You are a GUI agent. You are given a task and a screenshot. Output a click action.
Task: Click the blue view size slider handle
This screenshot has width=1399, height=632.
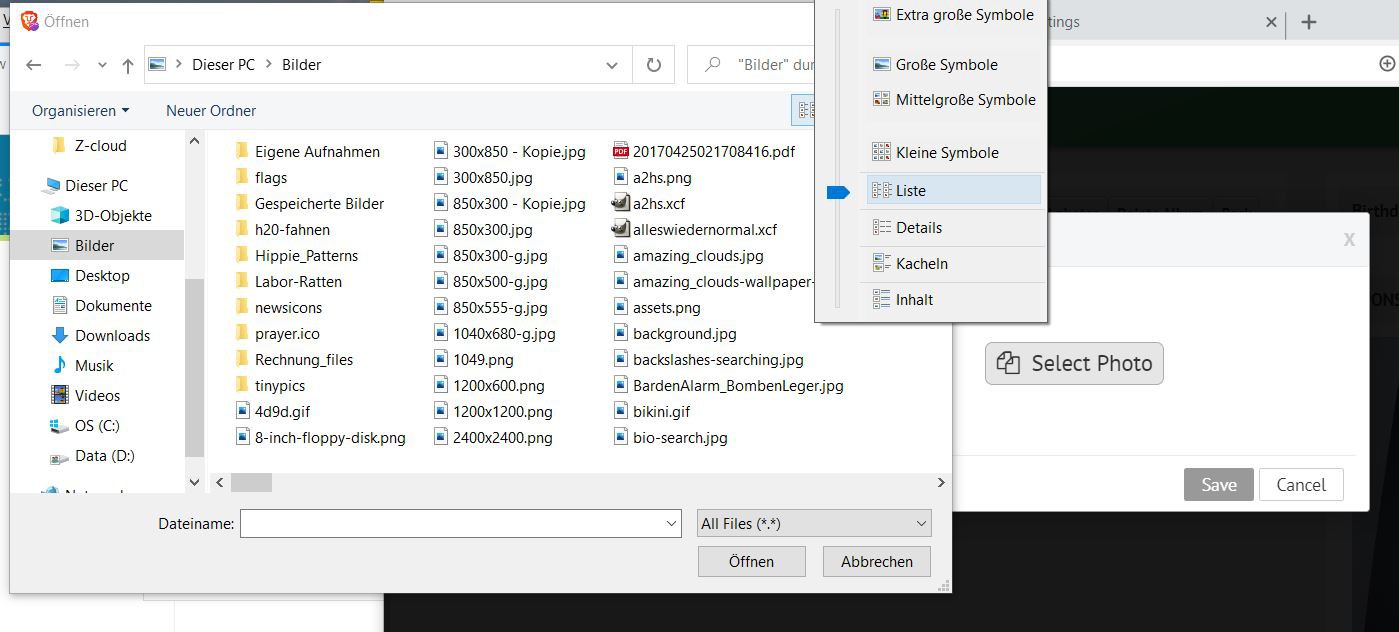[838, 192]
